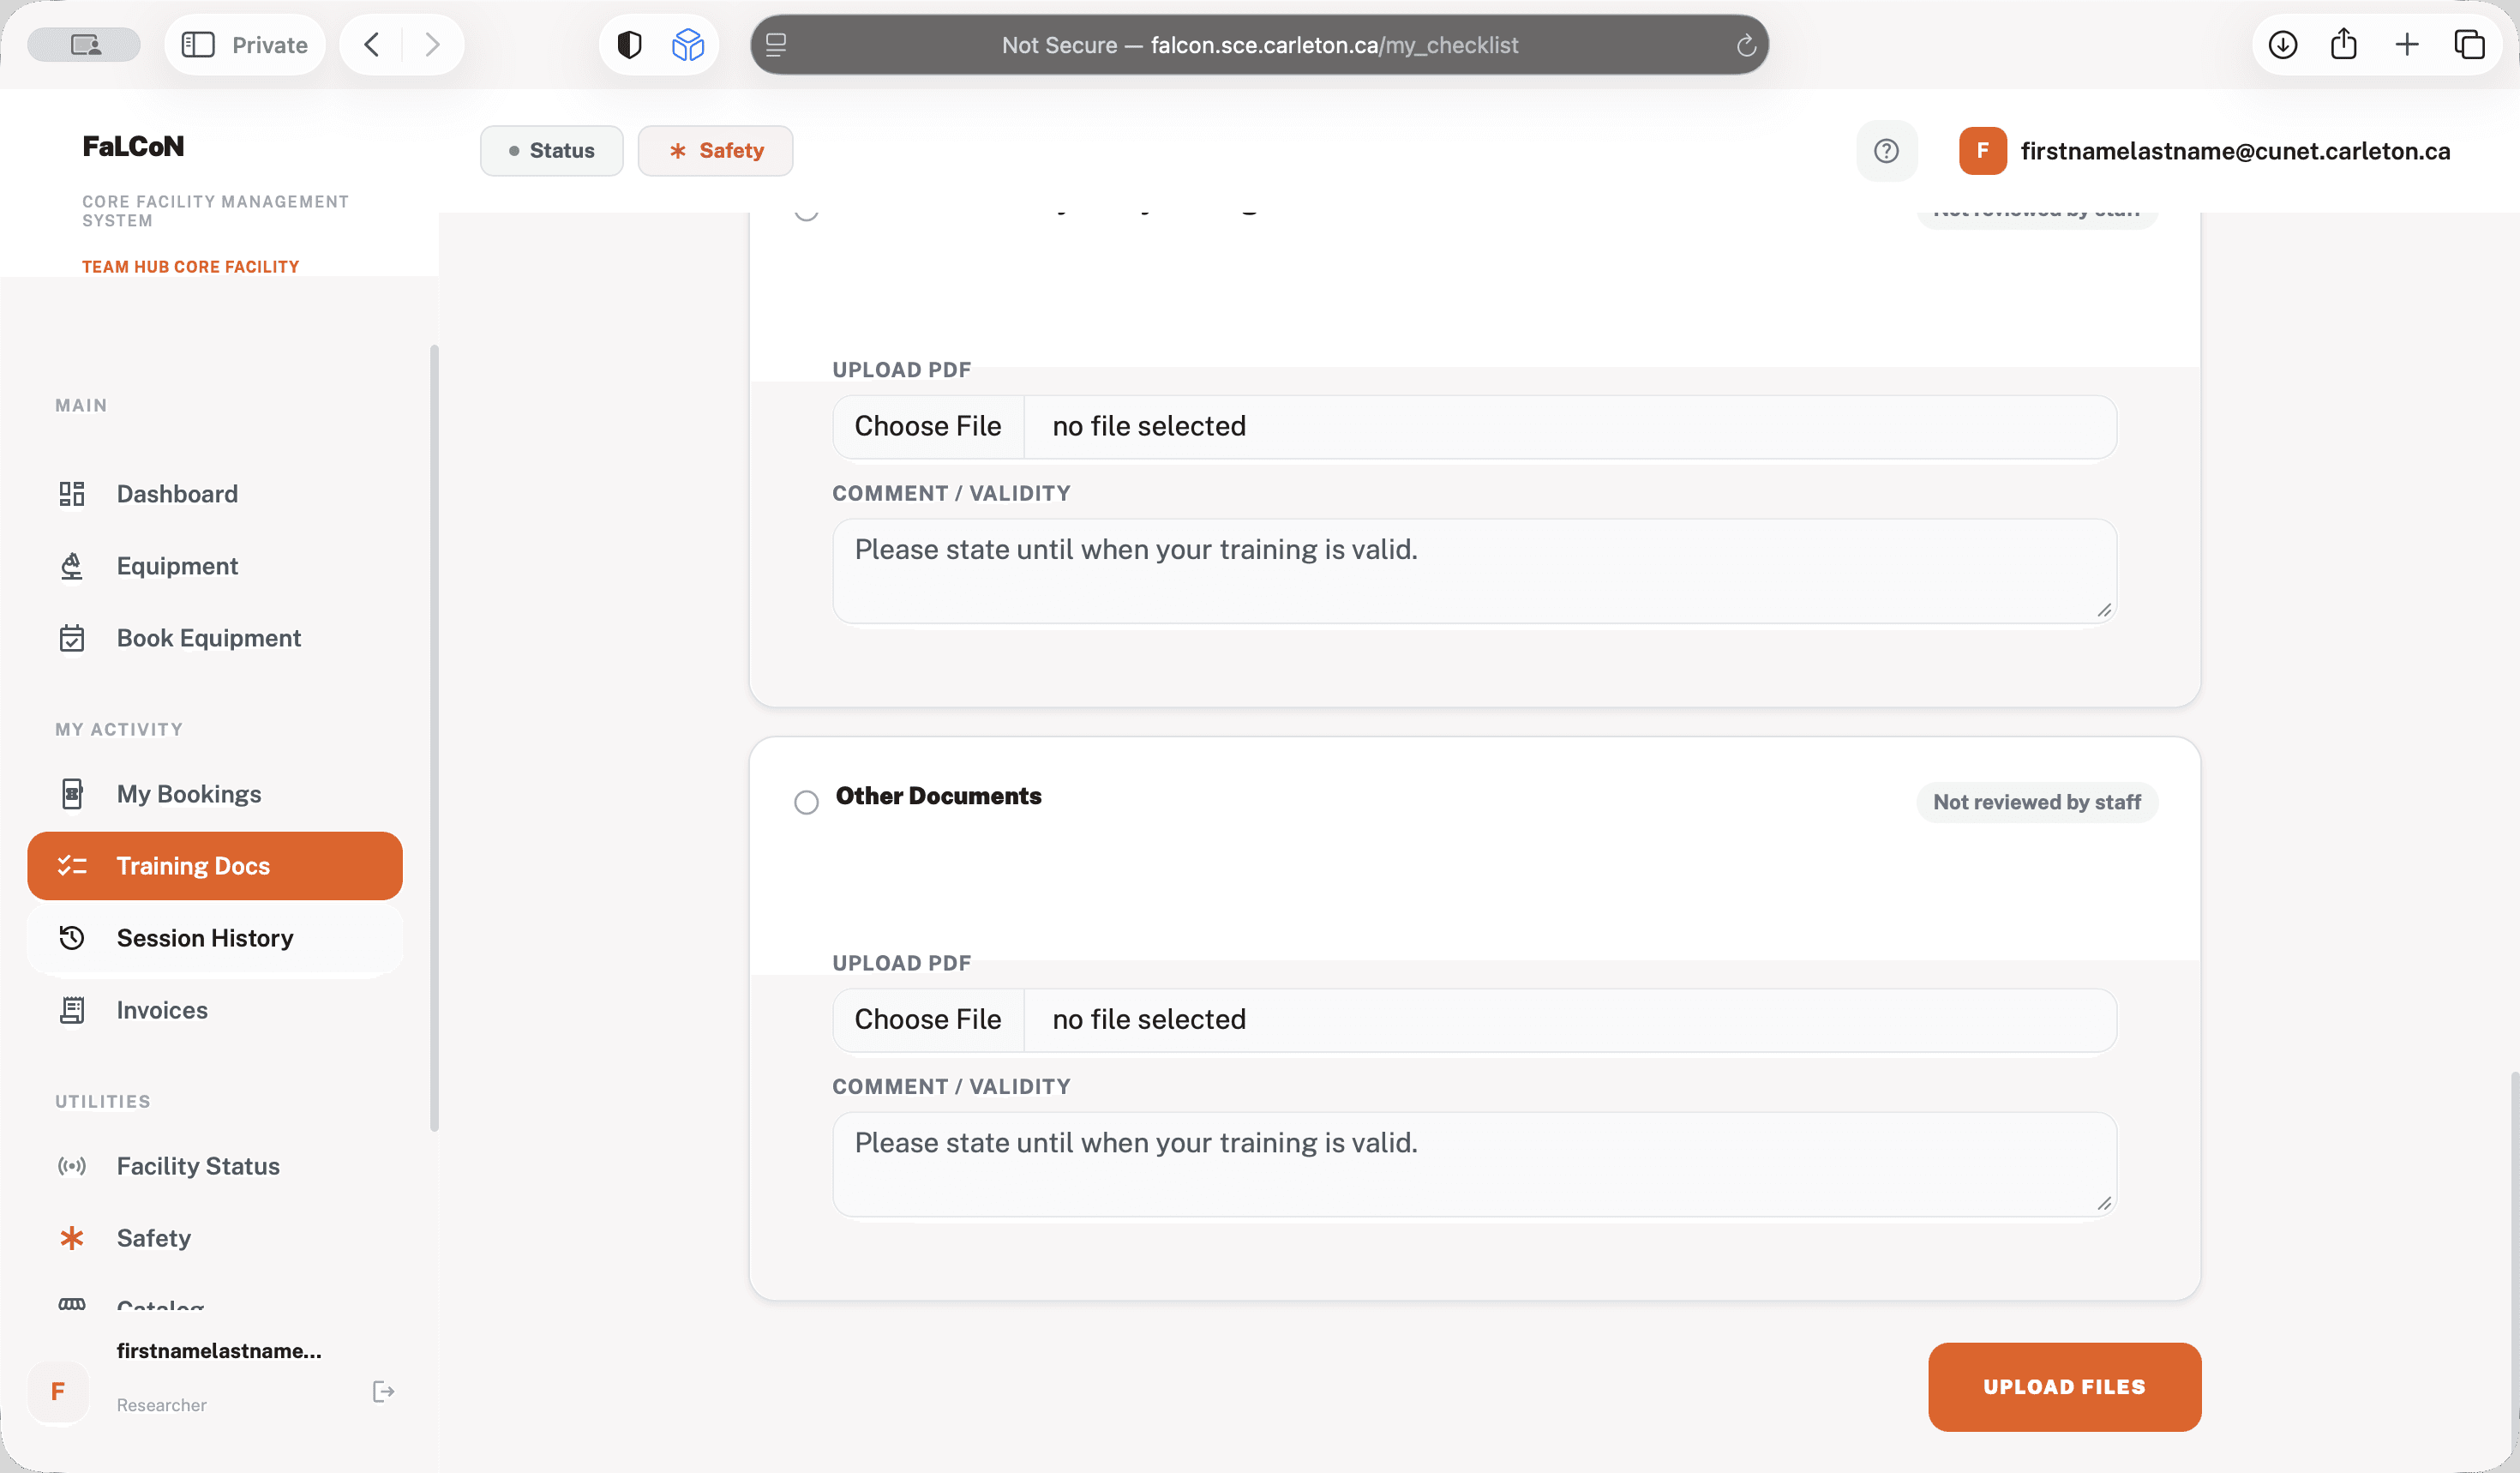Click the user email account button
Screen dimensions: 2520x1473
point(2204,151)
